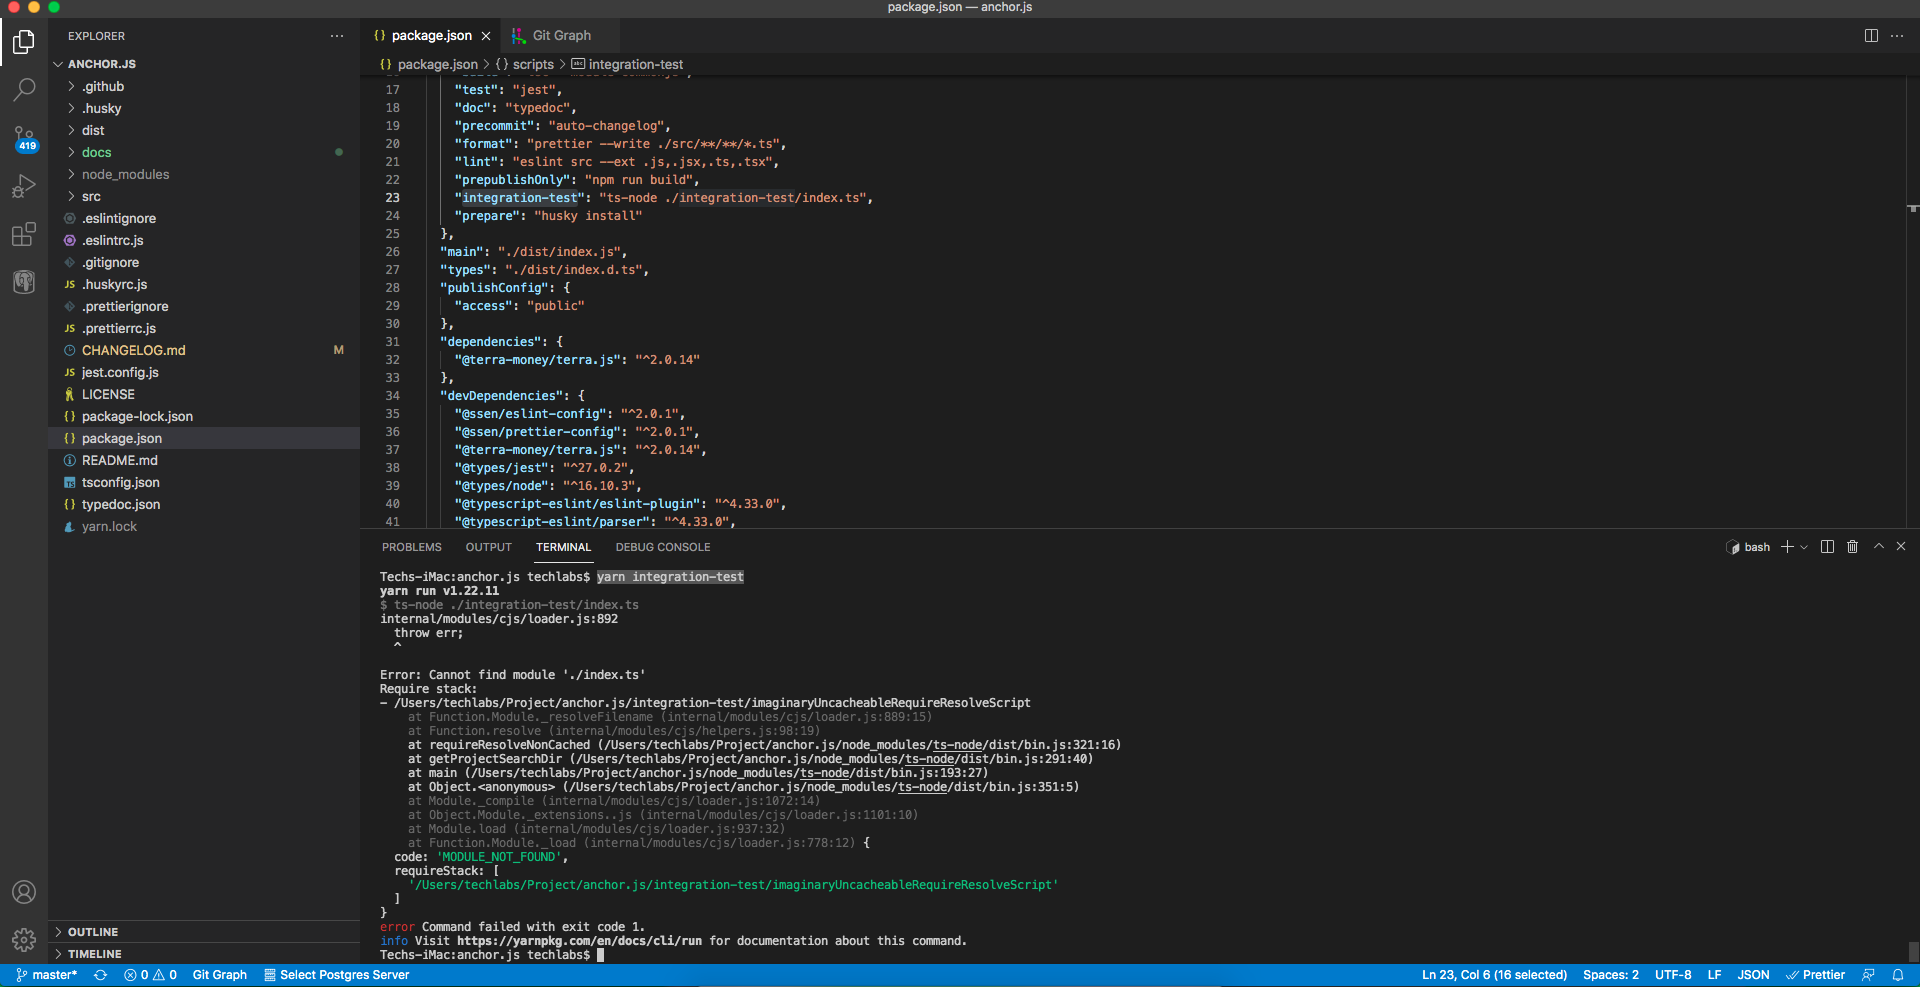This screenshot has width=1920, height=987.
Task: Split the terminal panel
Action: point(1827,547)
